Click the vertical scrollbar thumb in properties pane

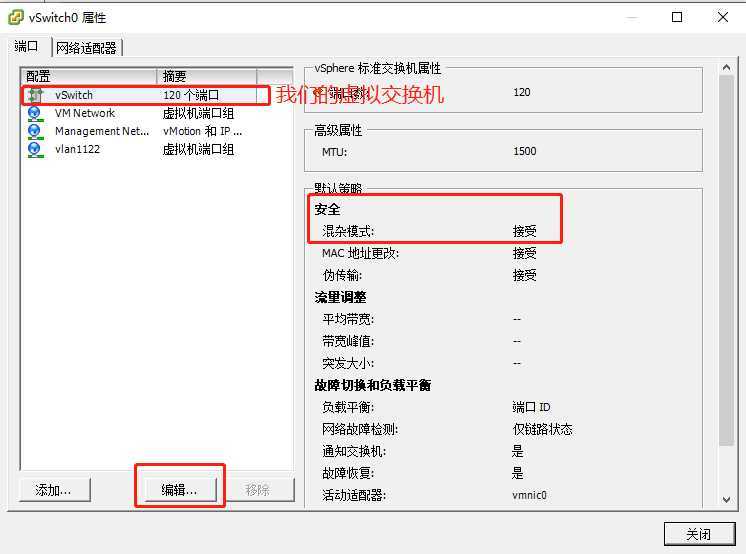coord(726,261)
